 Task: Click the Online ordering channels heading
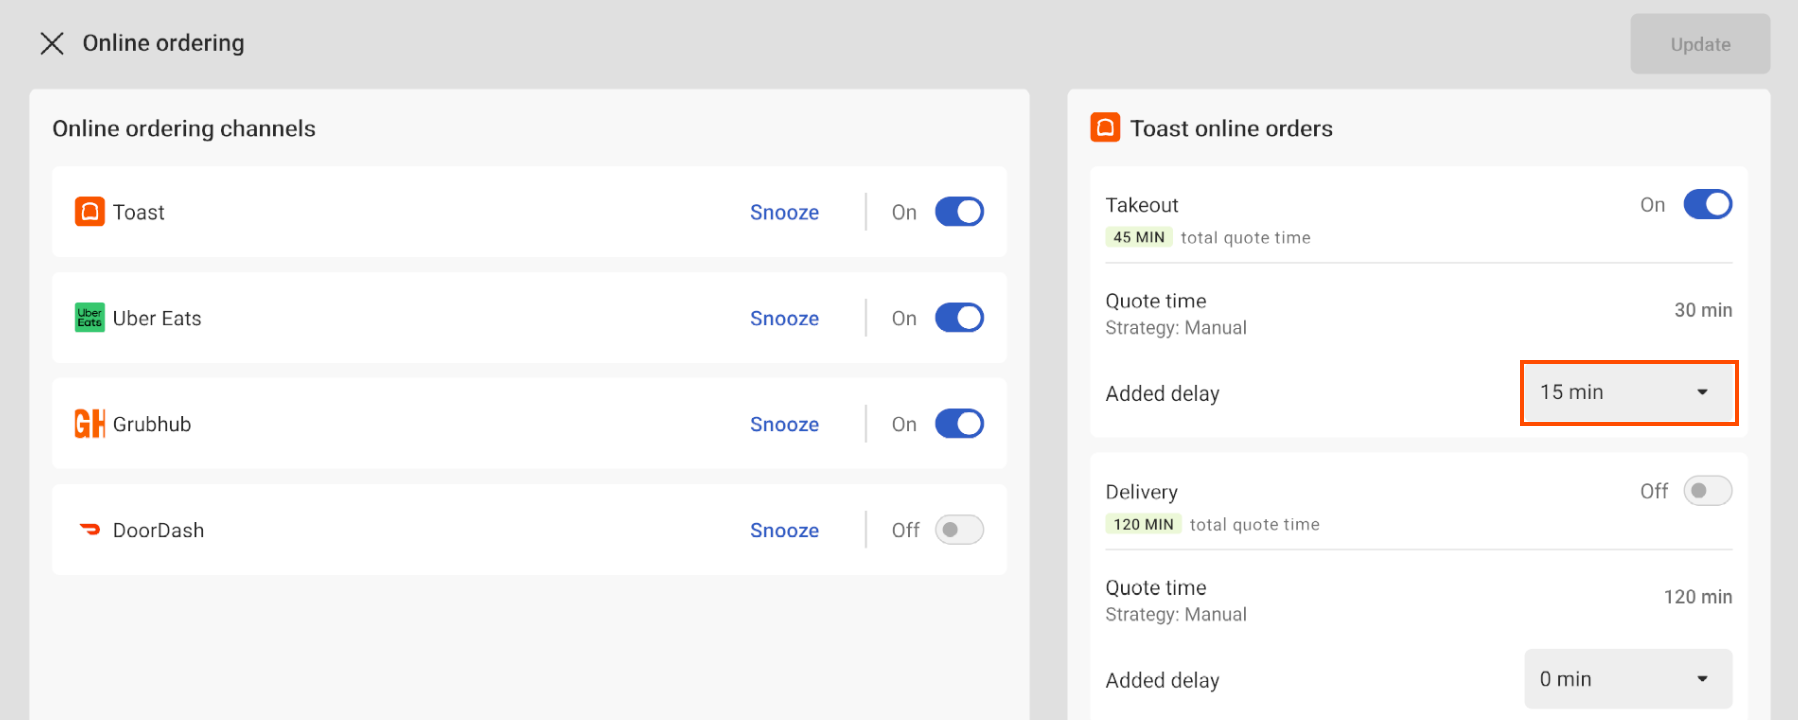[184, 128]
